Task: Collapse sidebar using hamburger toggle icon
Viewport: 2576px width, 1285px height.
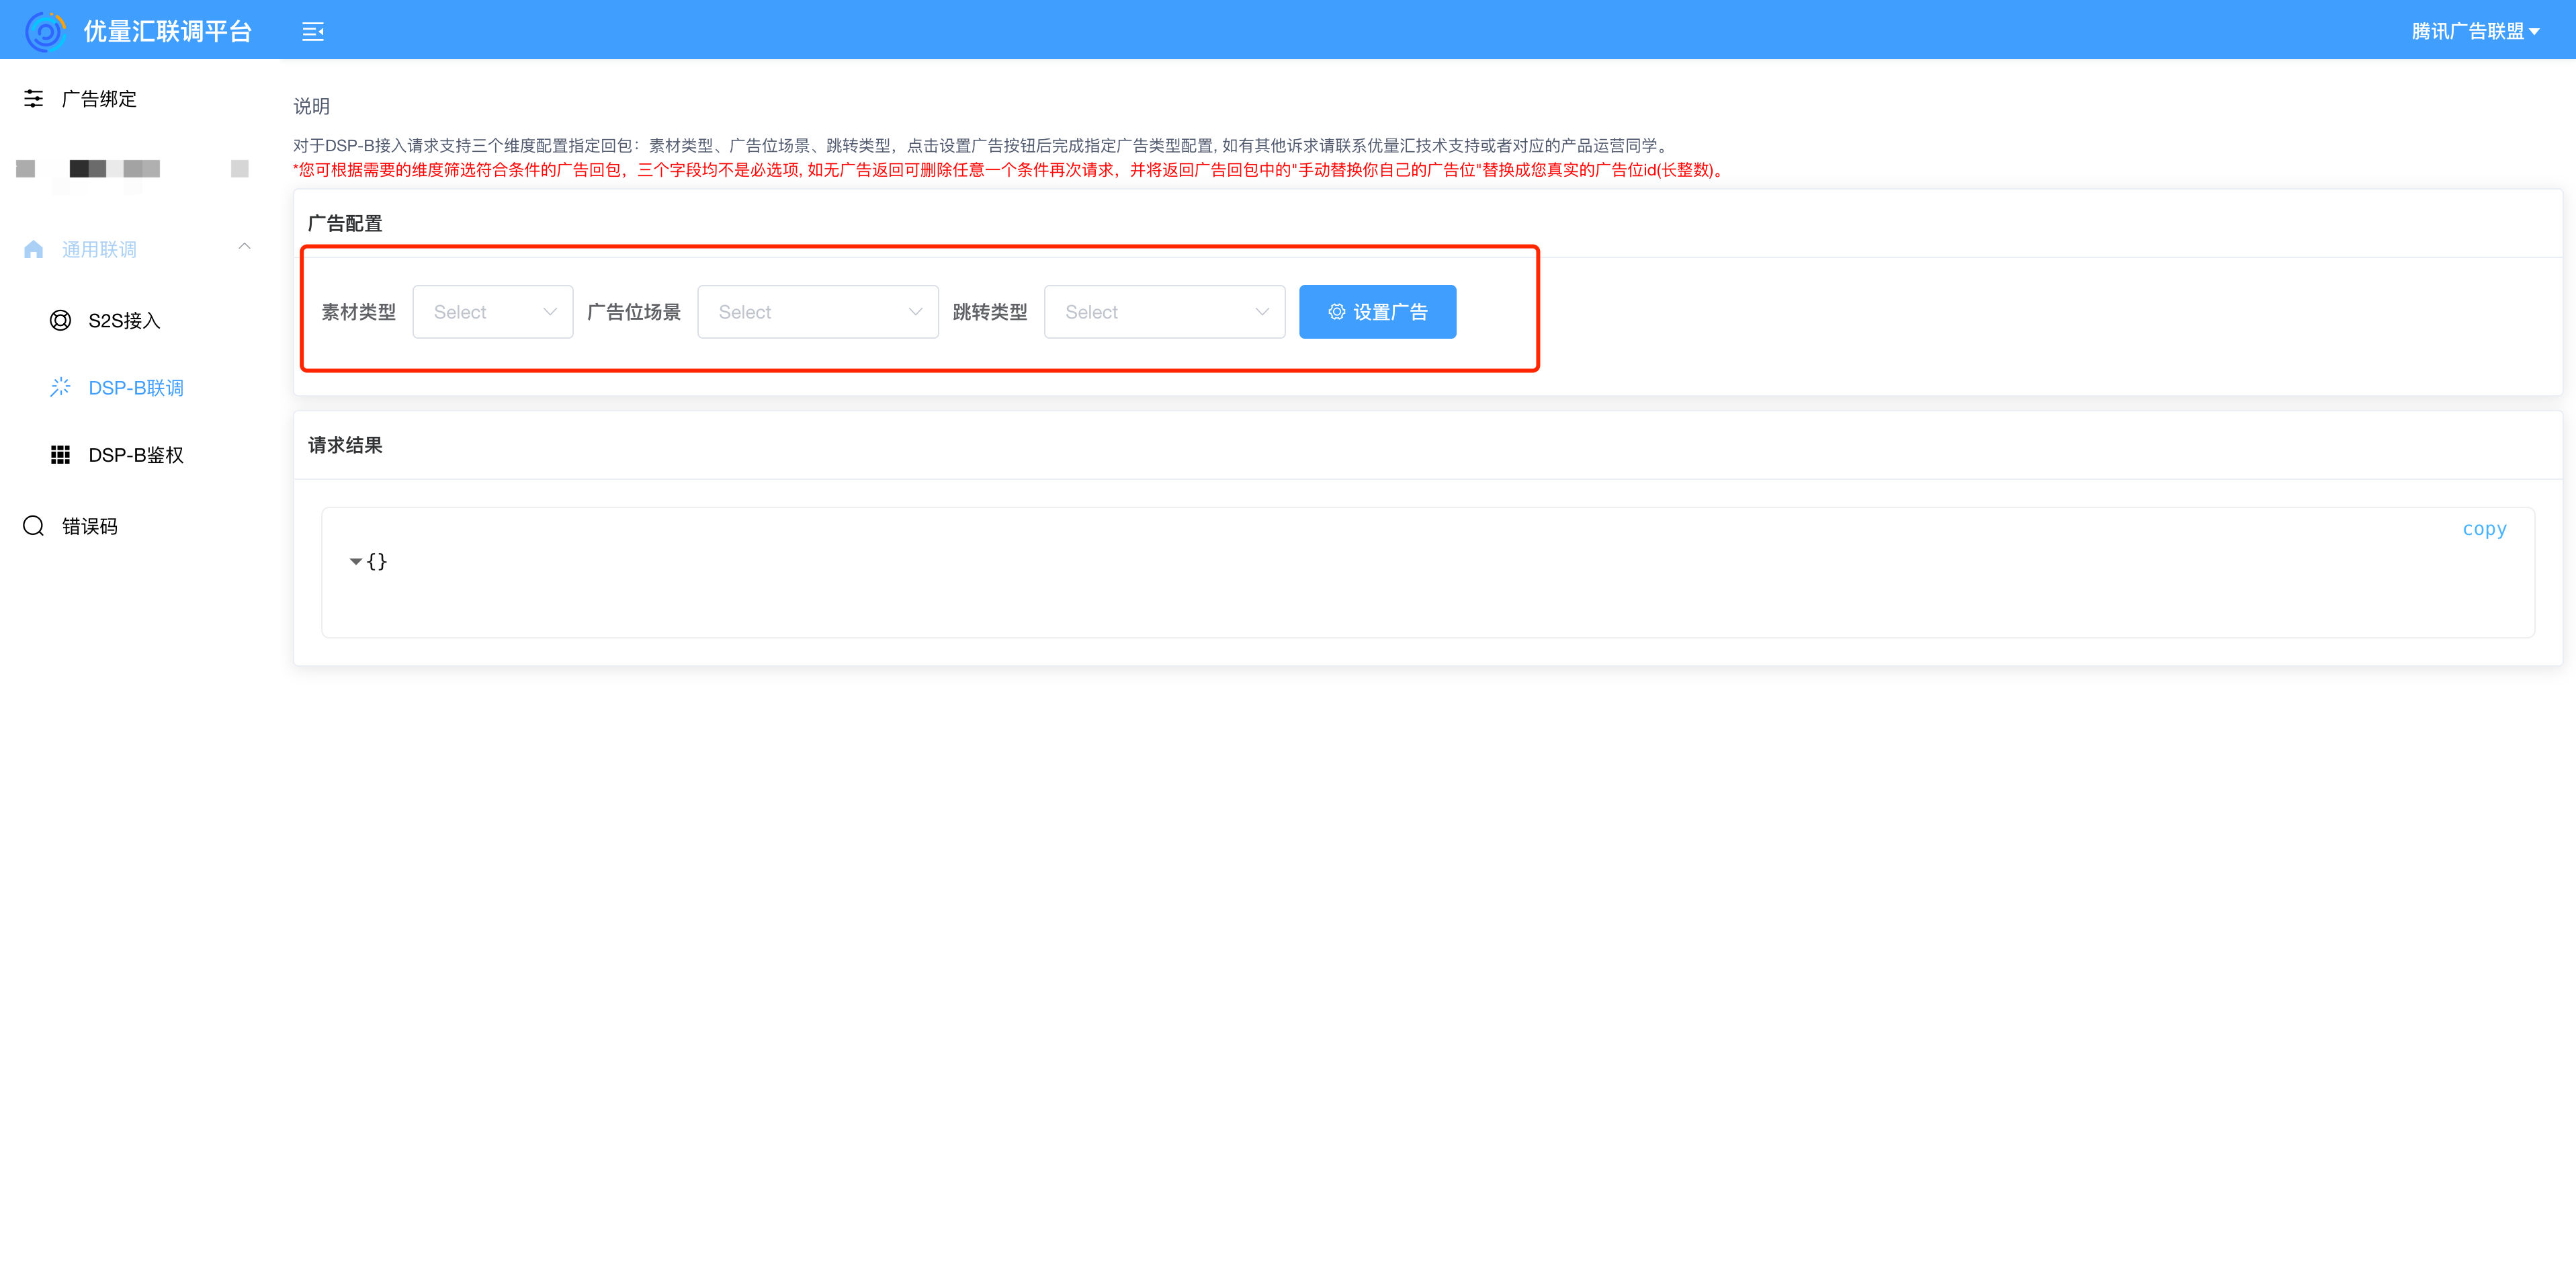Action: pyautogui.click(x=313, y=32)
